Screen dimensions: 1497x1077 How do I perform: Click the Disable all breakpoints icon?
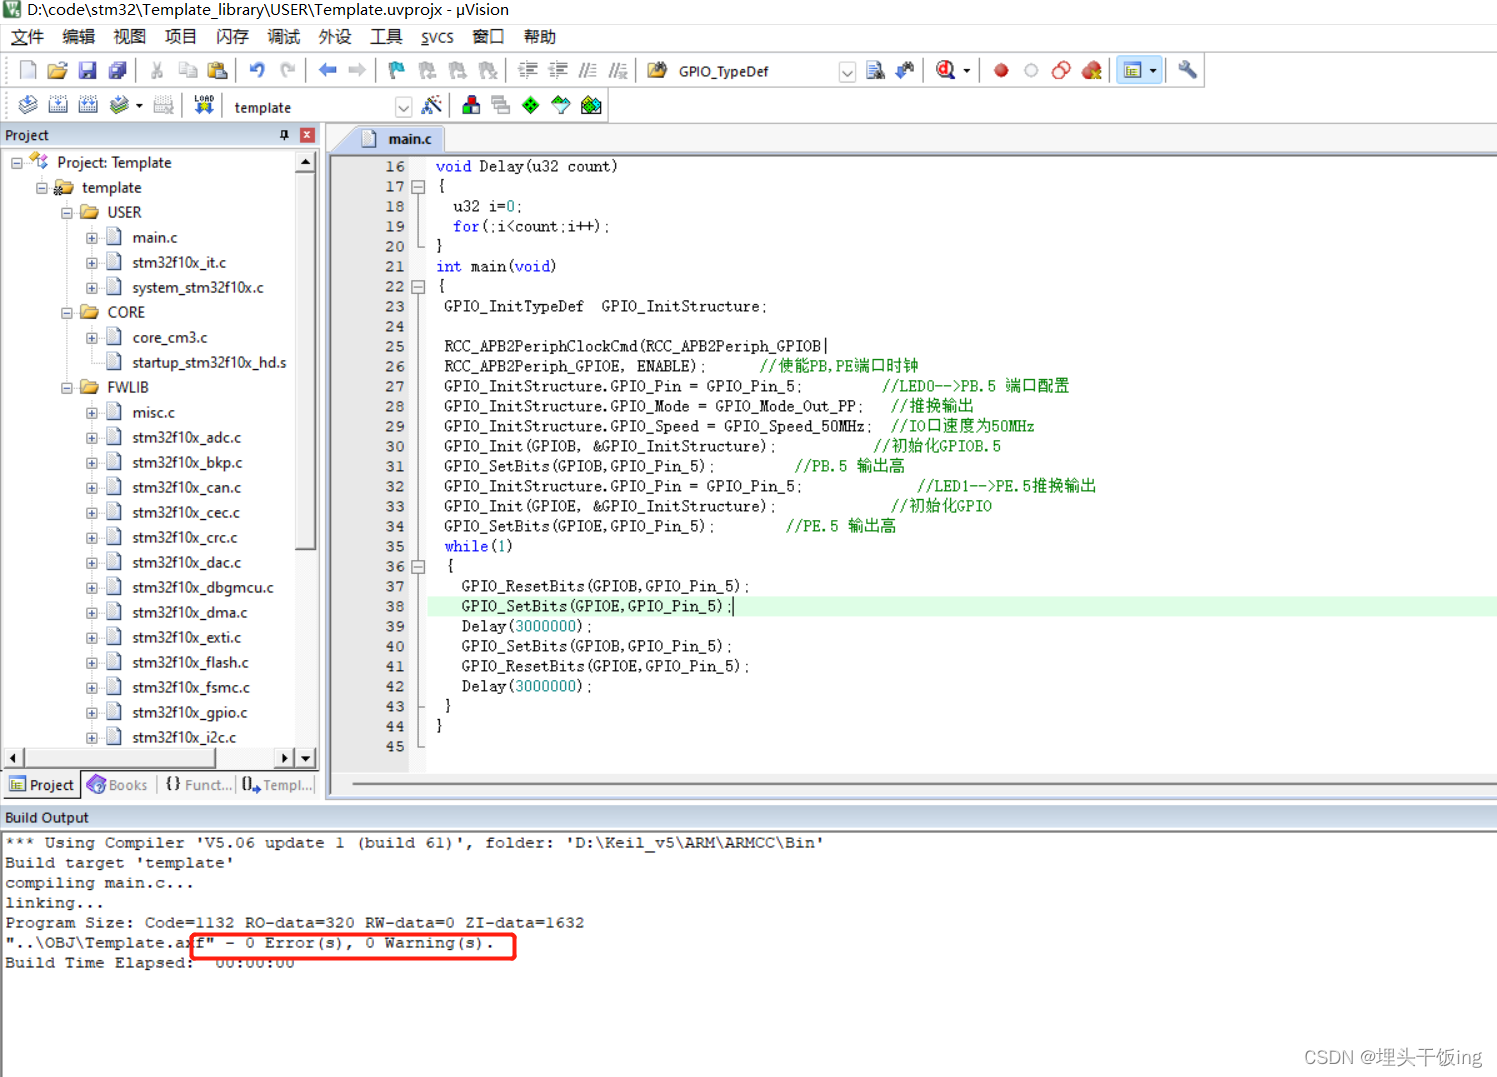[1061, 70]
